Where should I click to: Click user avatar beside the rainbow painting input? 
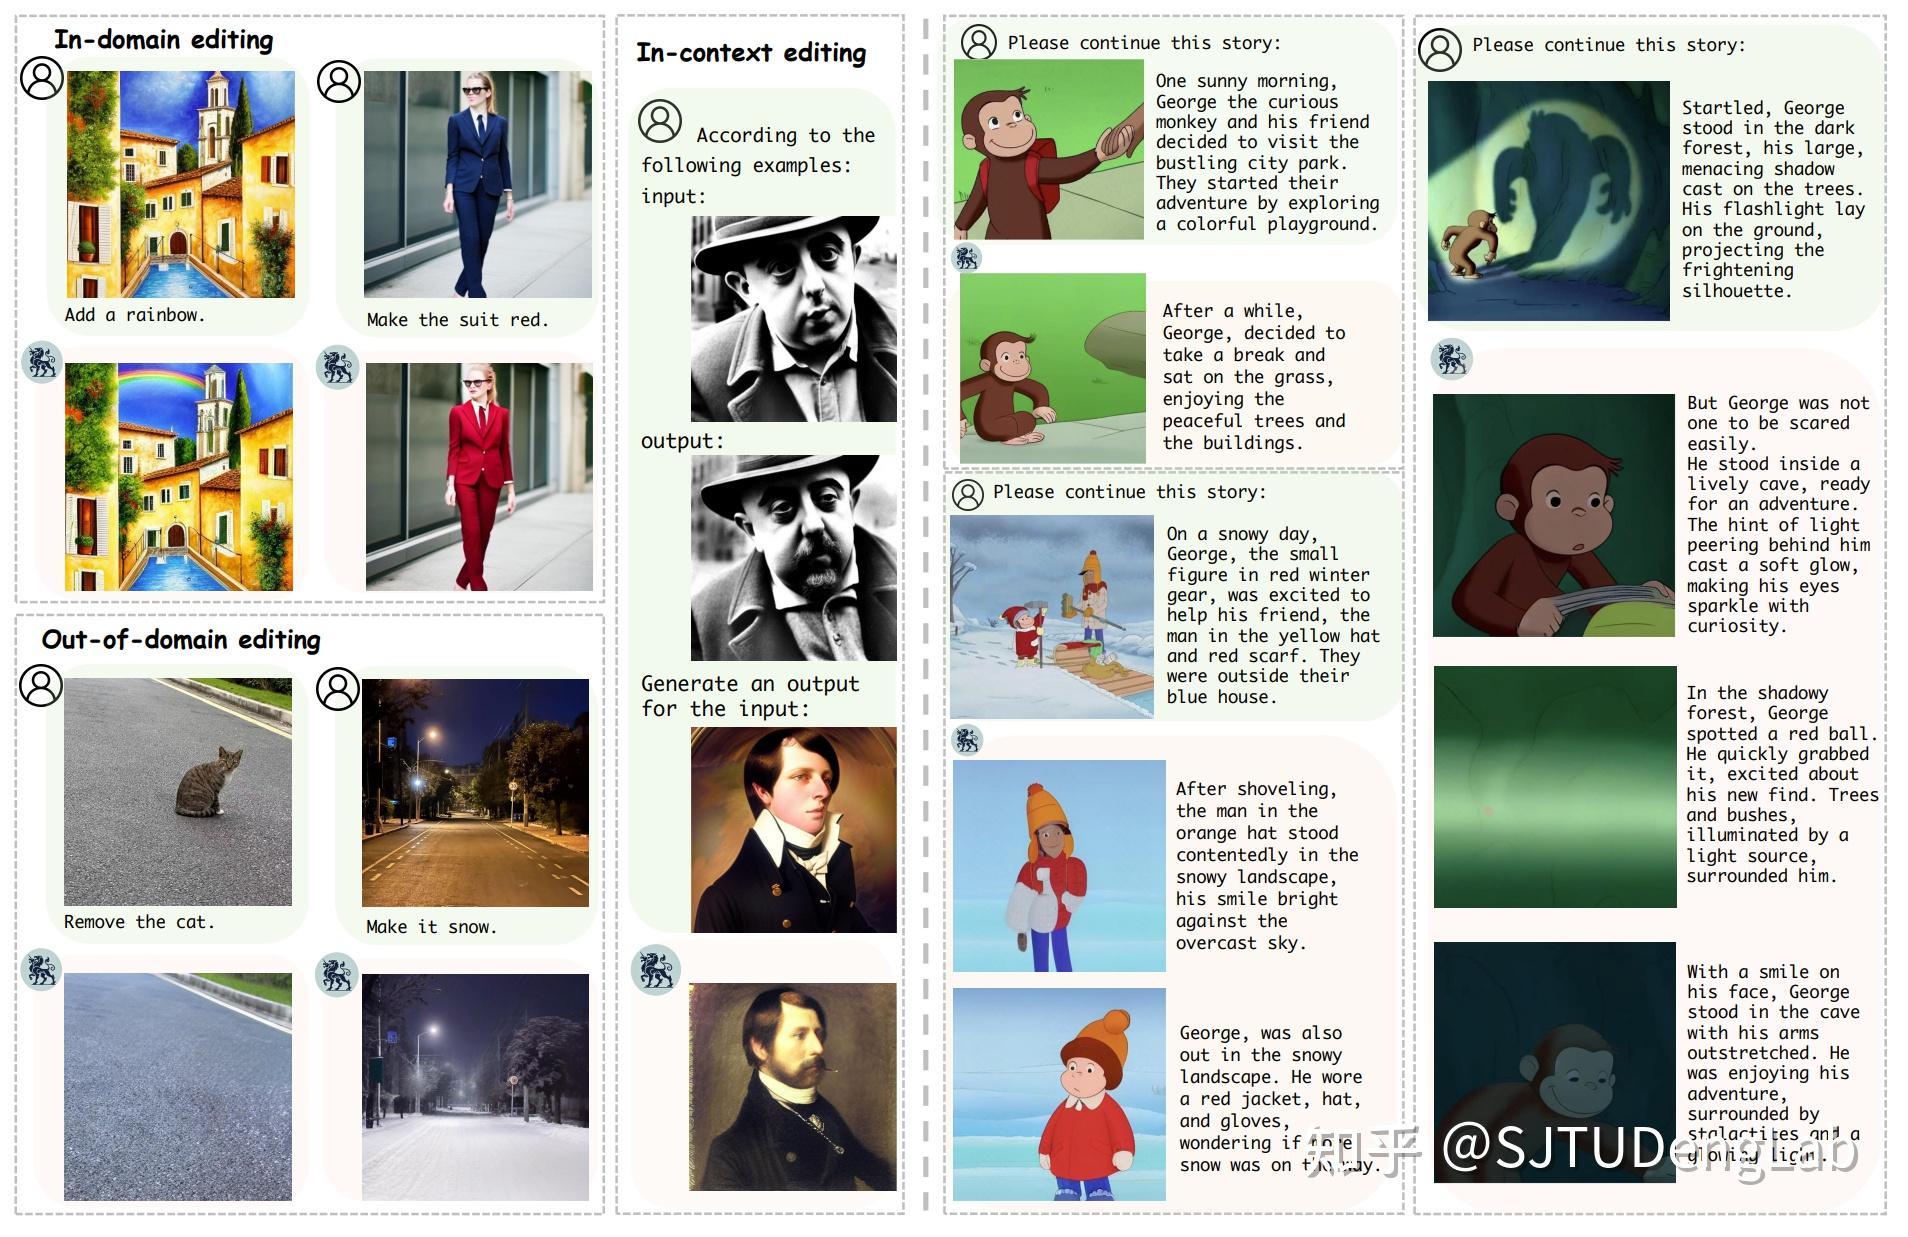pyautogui.click(x=42, y=78)
